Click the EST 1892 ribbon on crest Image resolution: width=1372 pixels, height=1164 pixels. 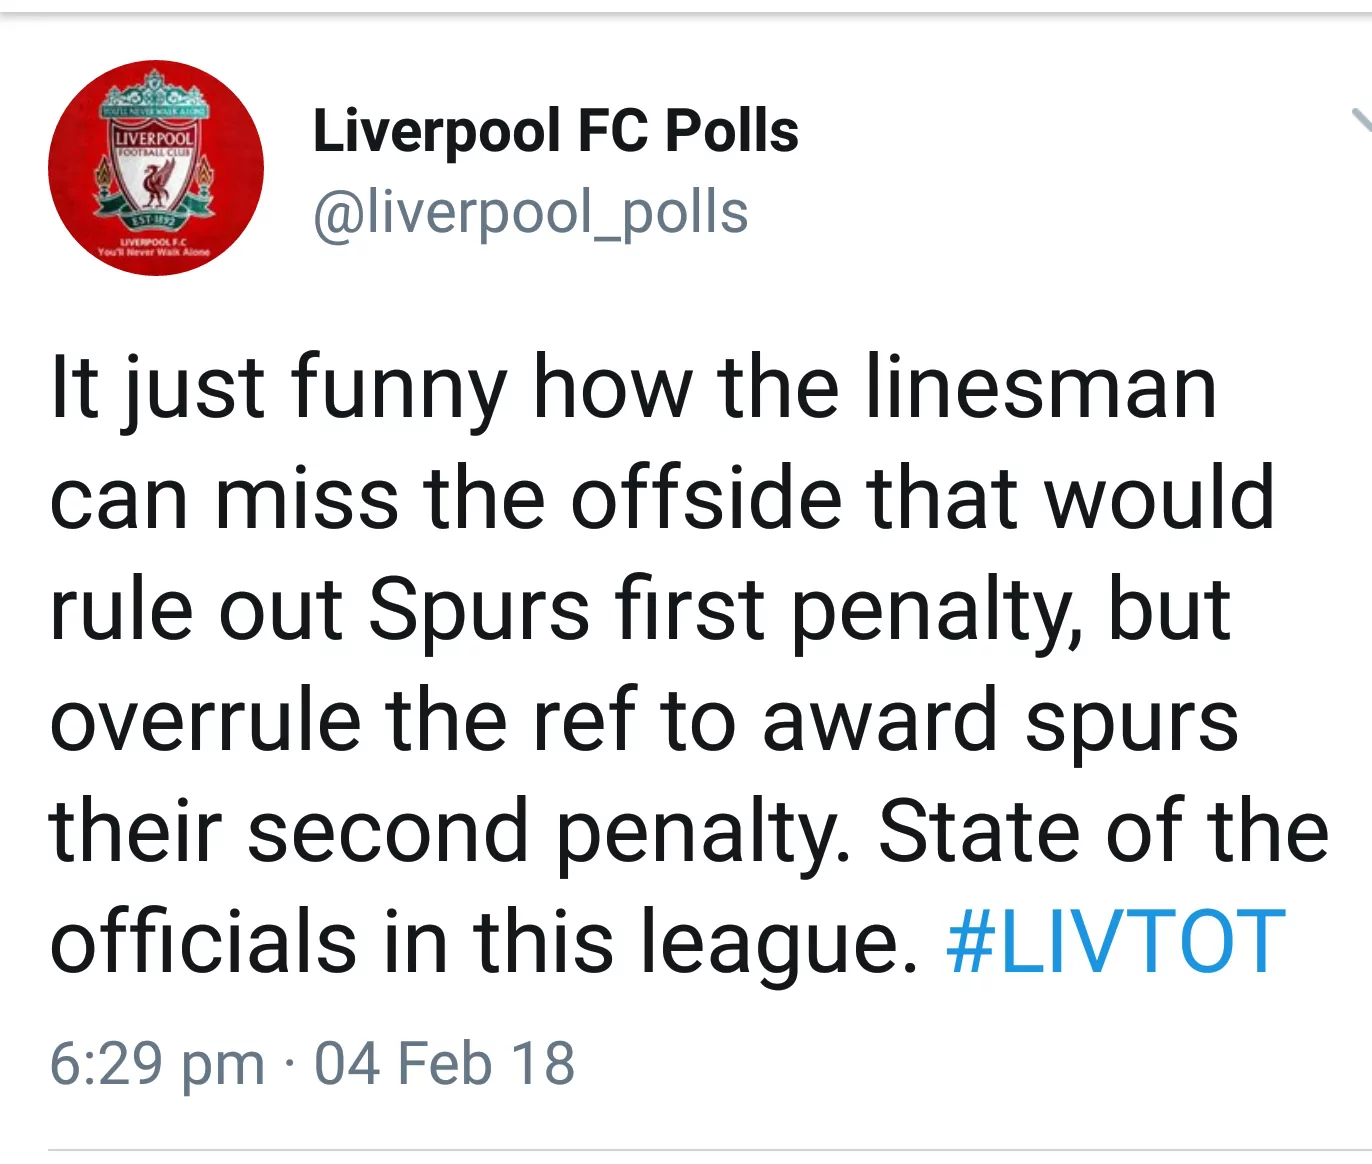(x=155, y=219)
